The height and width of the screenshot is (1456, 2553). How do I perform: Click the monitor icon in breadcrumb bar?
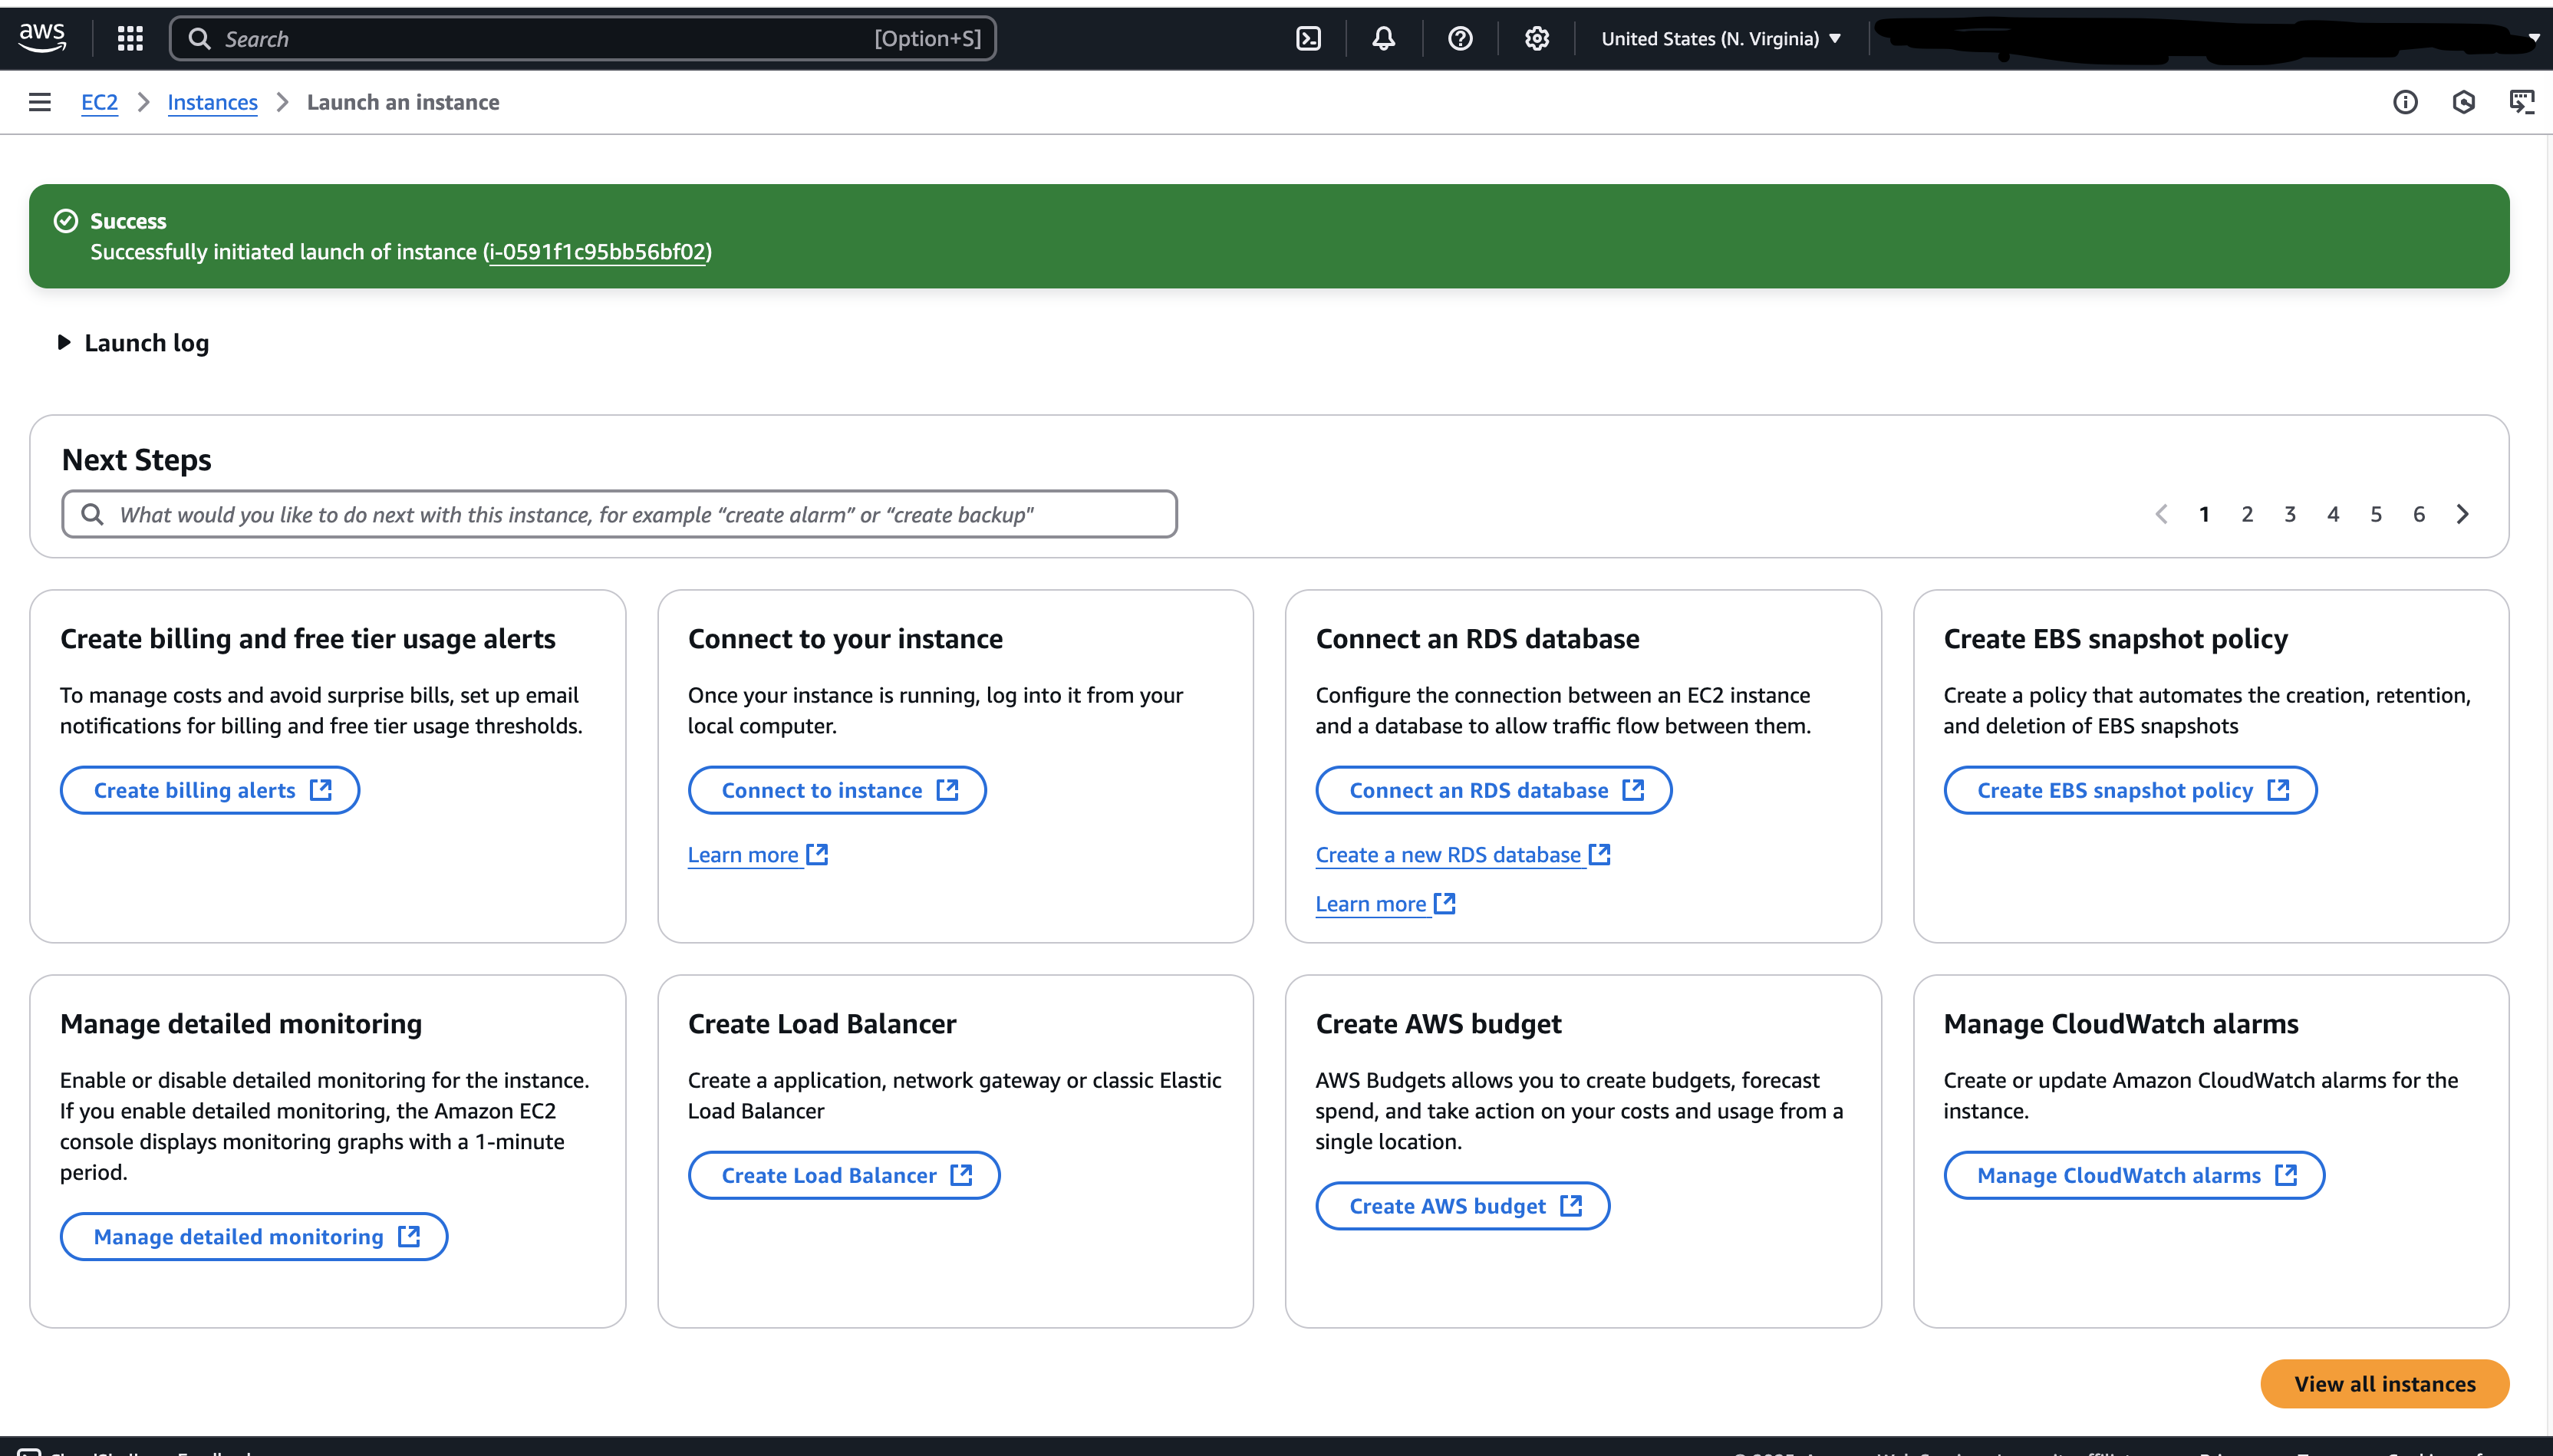click(x=2522, y=102)
